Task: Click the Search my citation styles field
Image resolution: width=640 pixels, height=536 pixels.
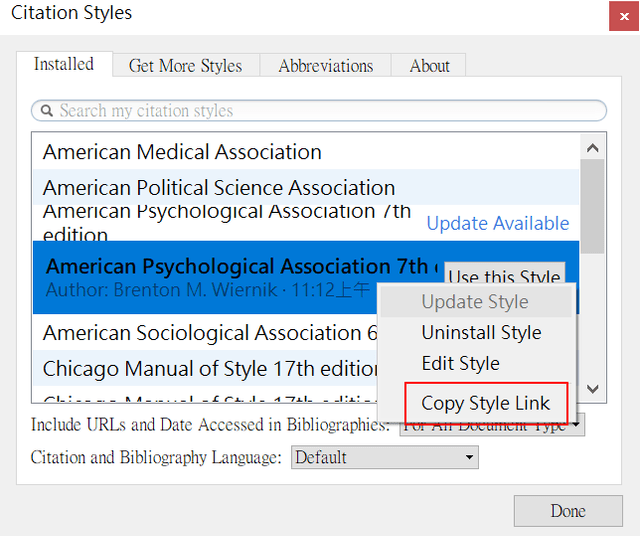Action: 319,111
